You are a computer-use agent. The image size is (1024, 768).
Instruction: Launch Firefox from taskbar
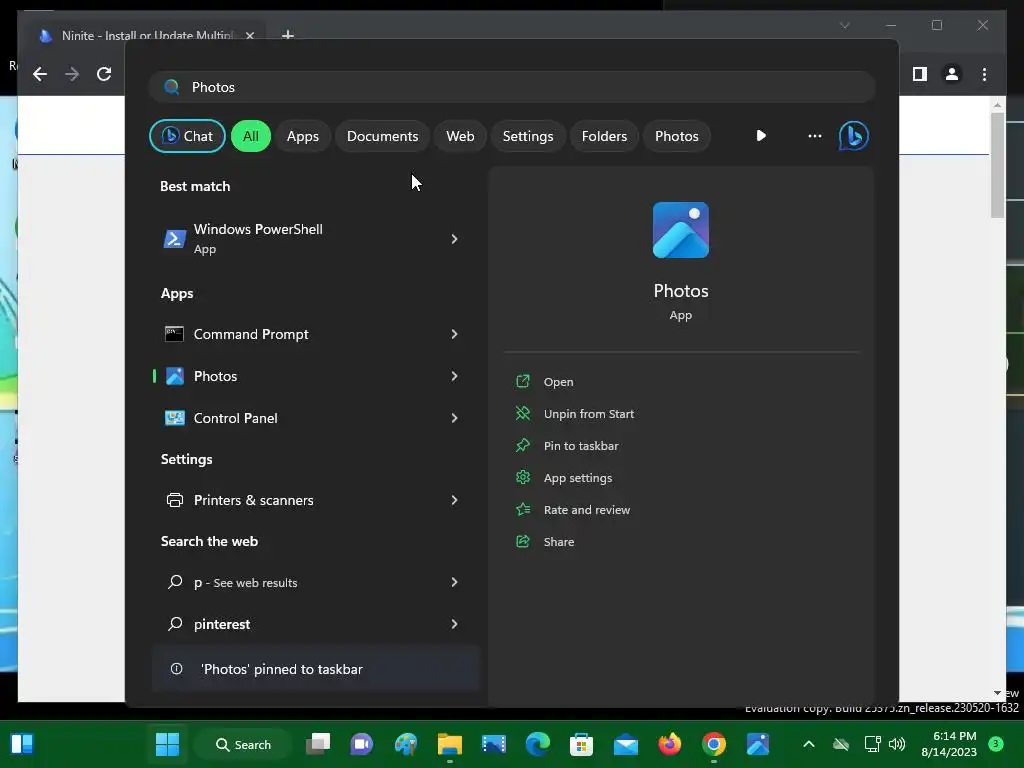(669, 744)
